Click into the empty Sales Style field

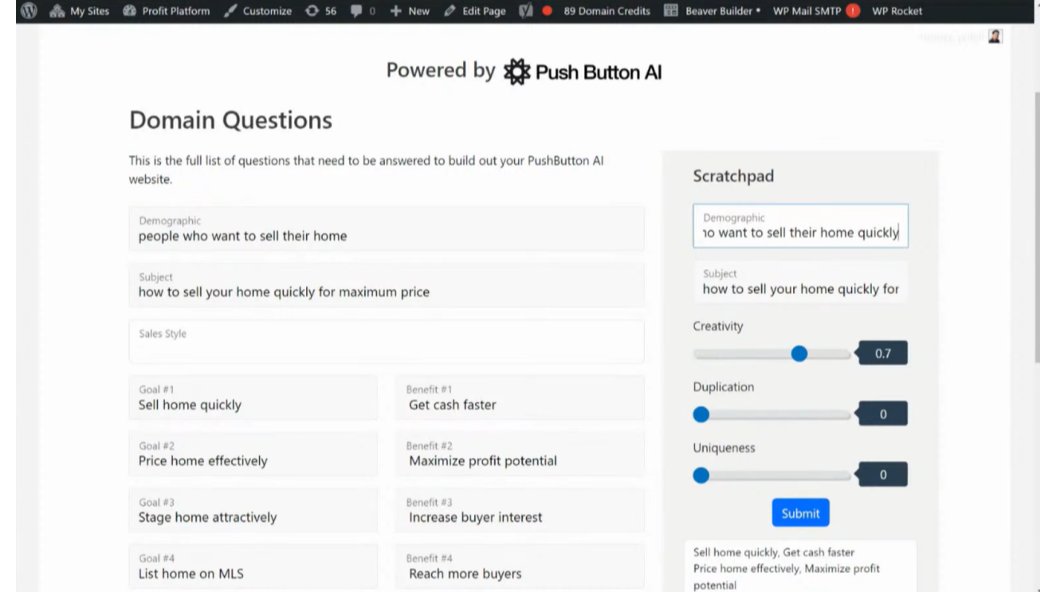tap(387, 341)
